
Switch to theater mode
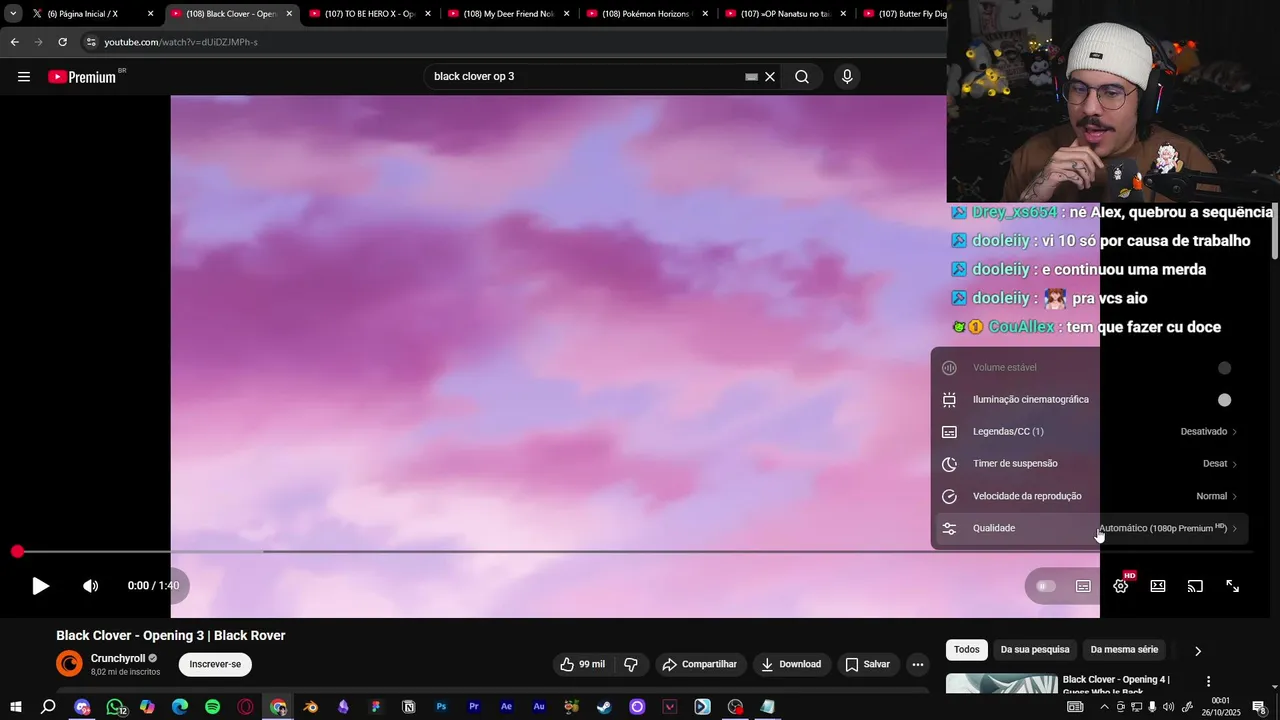1158,586
